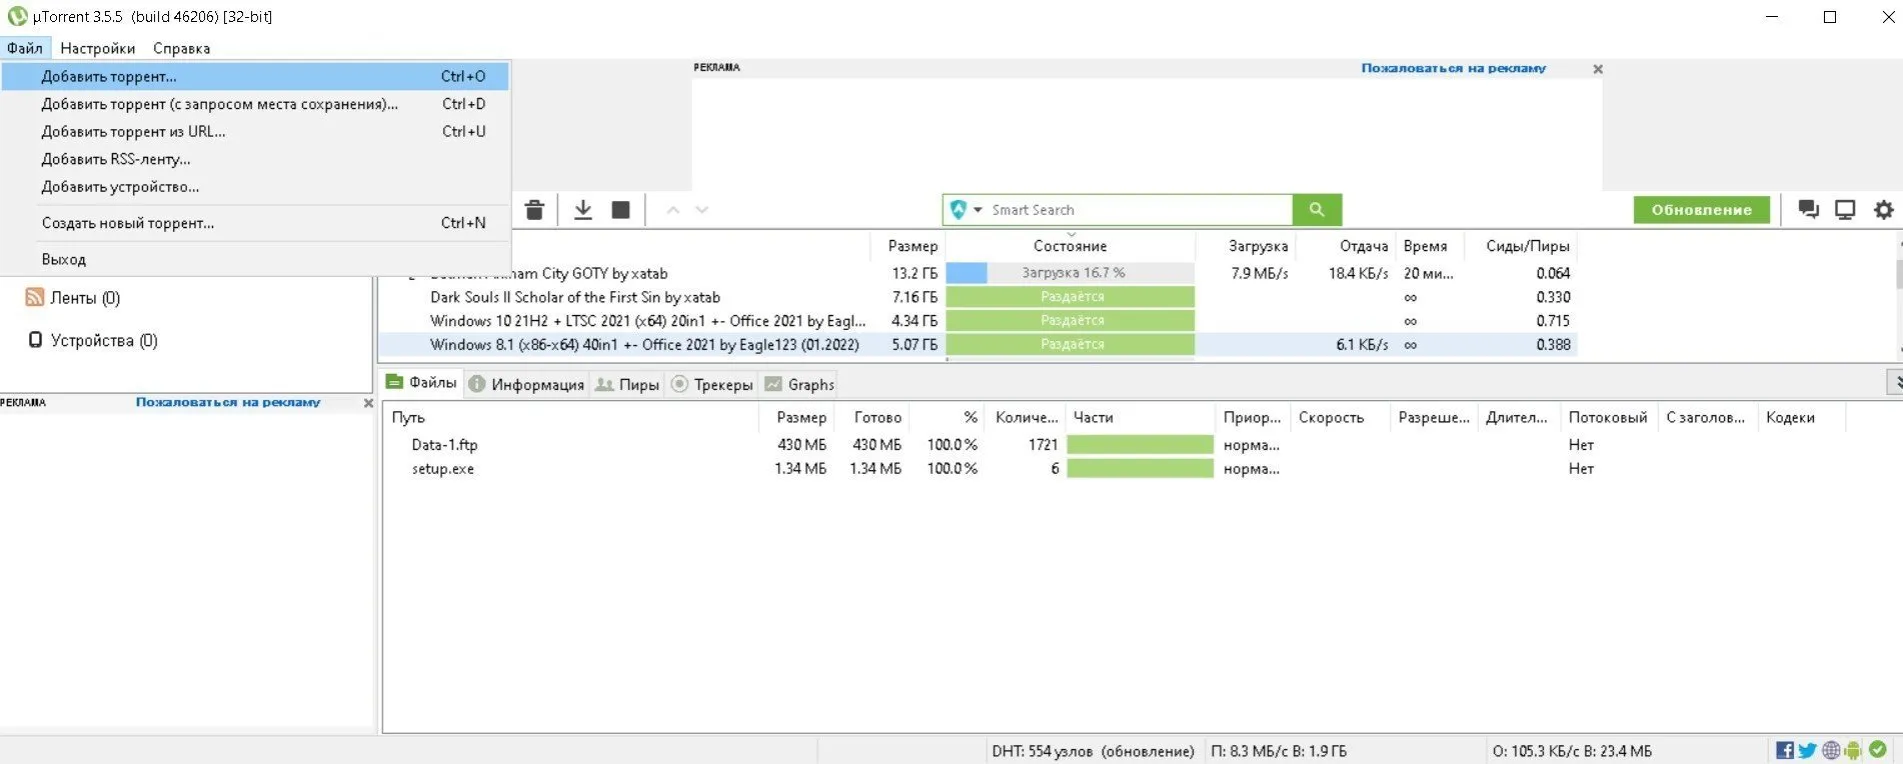This screenshot has width=1903, height=764.
Task: Click the Android icon in status bar
Action: (x=1853, y=750)
